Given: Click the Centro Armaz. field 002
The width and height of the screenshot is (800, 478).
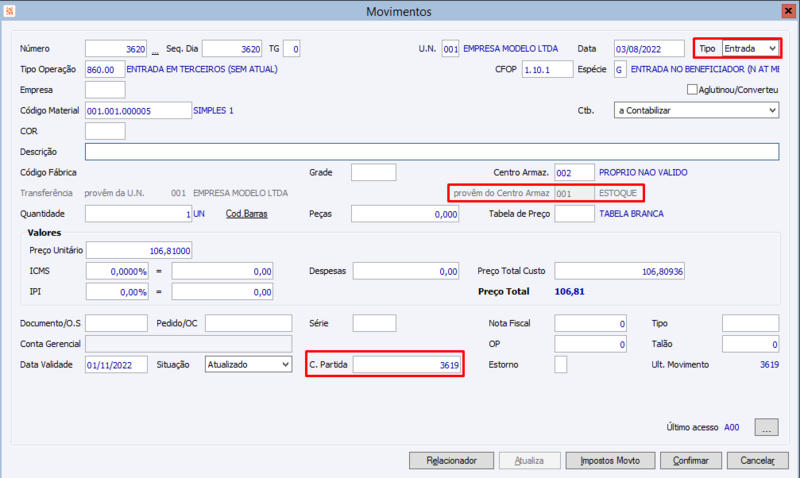Looking at the screenshot, I should pyautogui.click(x=574, y=172).
